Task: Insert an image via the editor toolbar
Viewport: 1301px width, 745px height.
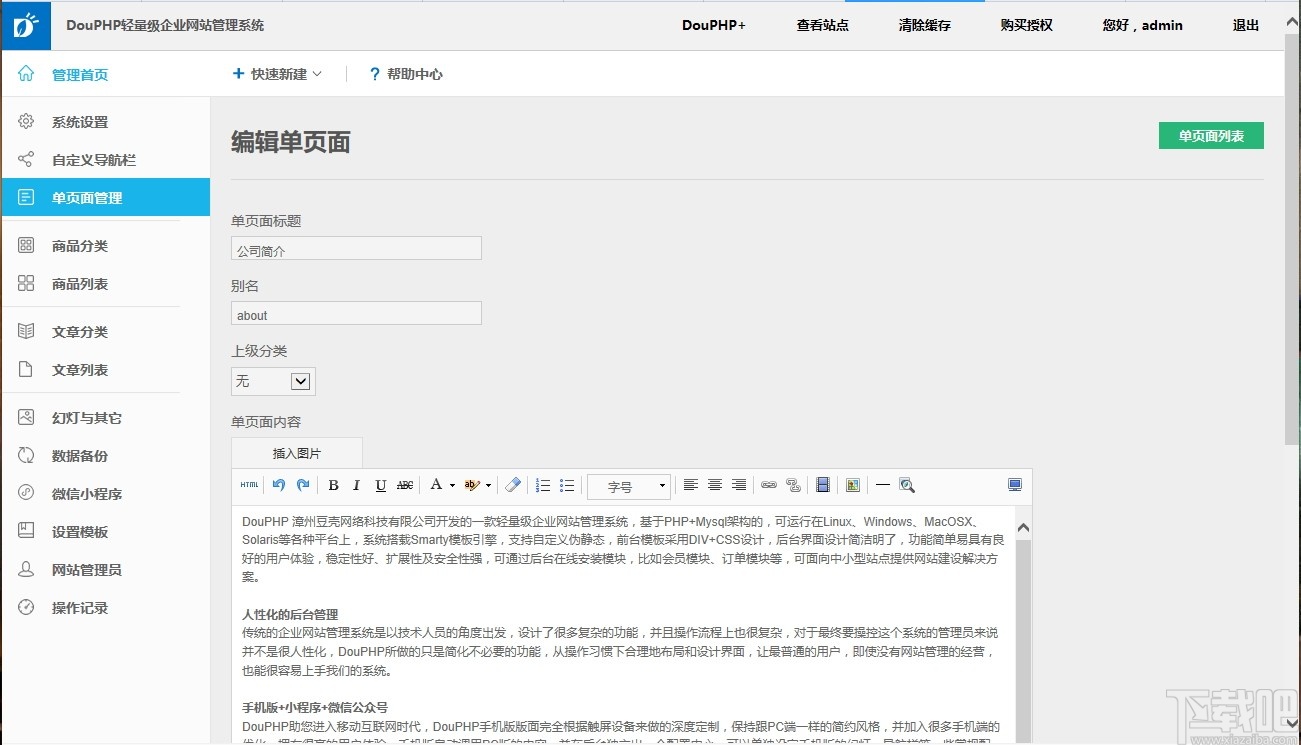Action: pyautogui.click(x=852, y=485)
